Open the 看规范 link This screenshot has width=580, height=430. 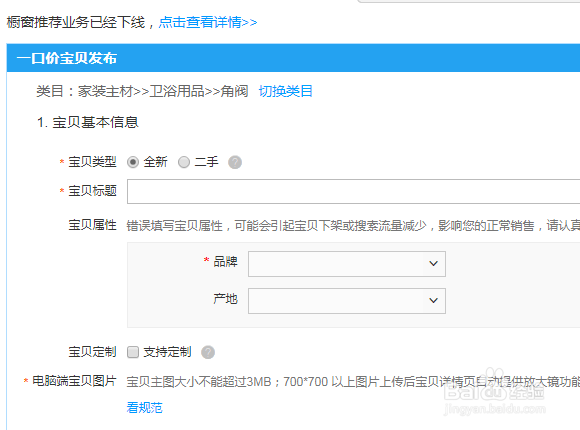click(x=145, y=407)
